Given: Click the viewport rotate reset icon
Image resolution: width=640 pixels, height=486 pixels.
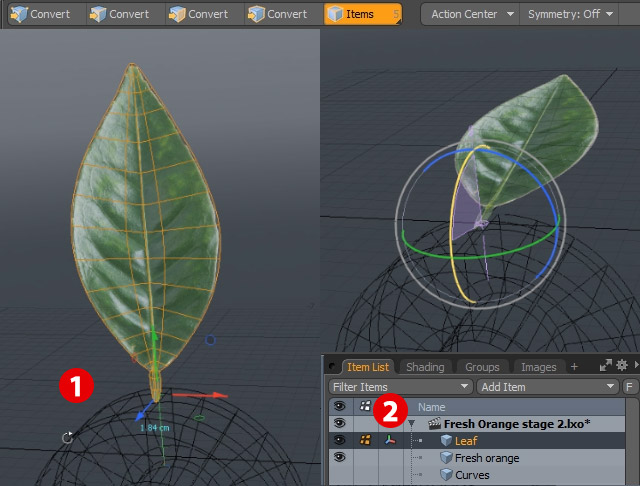Looking at the screenshot, I should 67,438.
